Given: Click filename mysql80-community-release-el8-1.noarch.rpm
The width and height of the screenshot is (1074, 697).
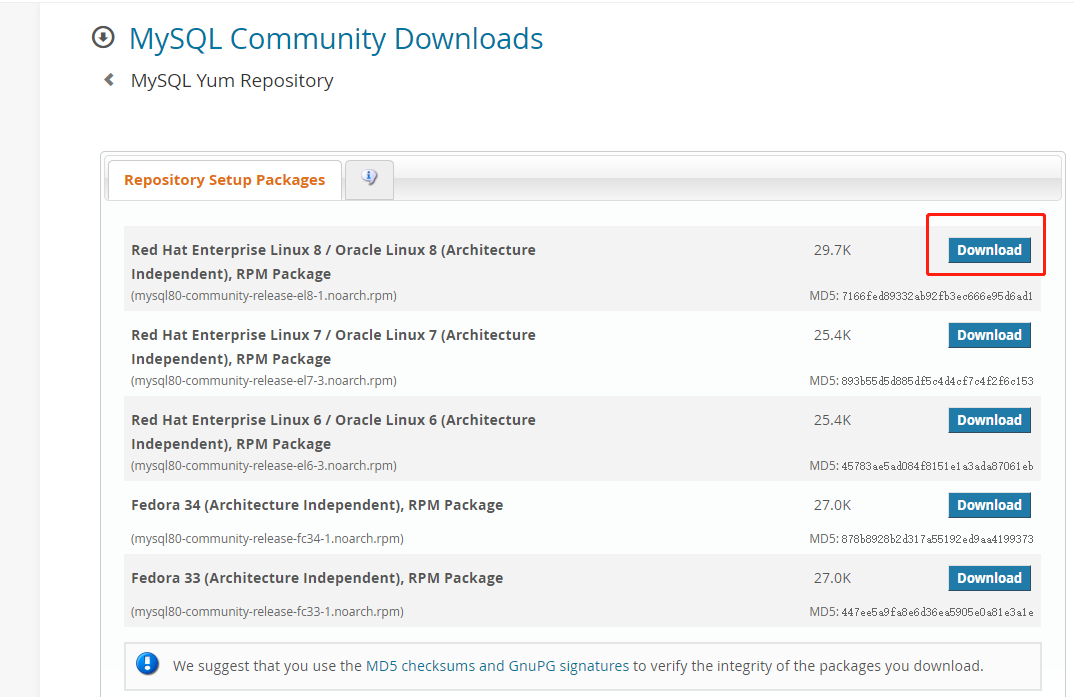Looking at the screenshot, I should 264,296.
